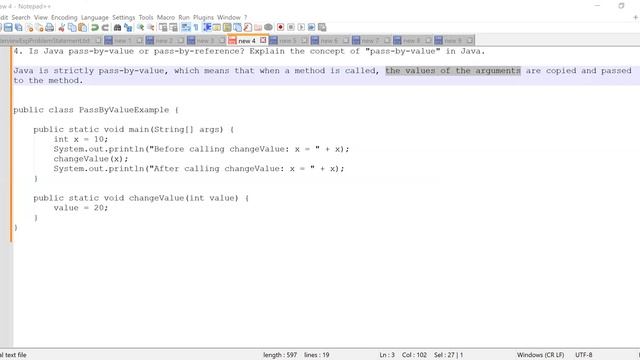This screenshot has width=640, height=360.
Task: Click the Monitoring eye toolbar icon
Action: pos(268,27)
